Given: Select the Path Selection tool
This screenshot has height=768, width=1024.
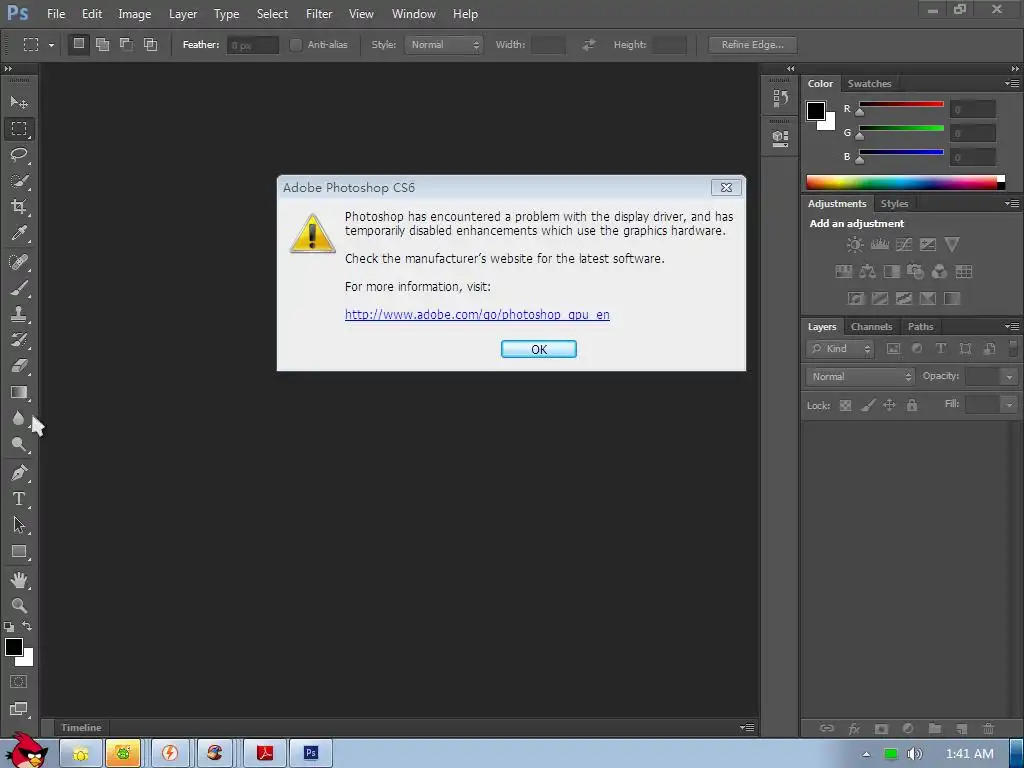Looking at the screenshot, I should 19,524.
